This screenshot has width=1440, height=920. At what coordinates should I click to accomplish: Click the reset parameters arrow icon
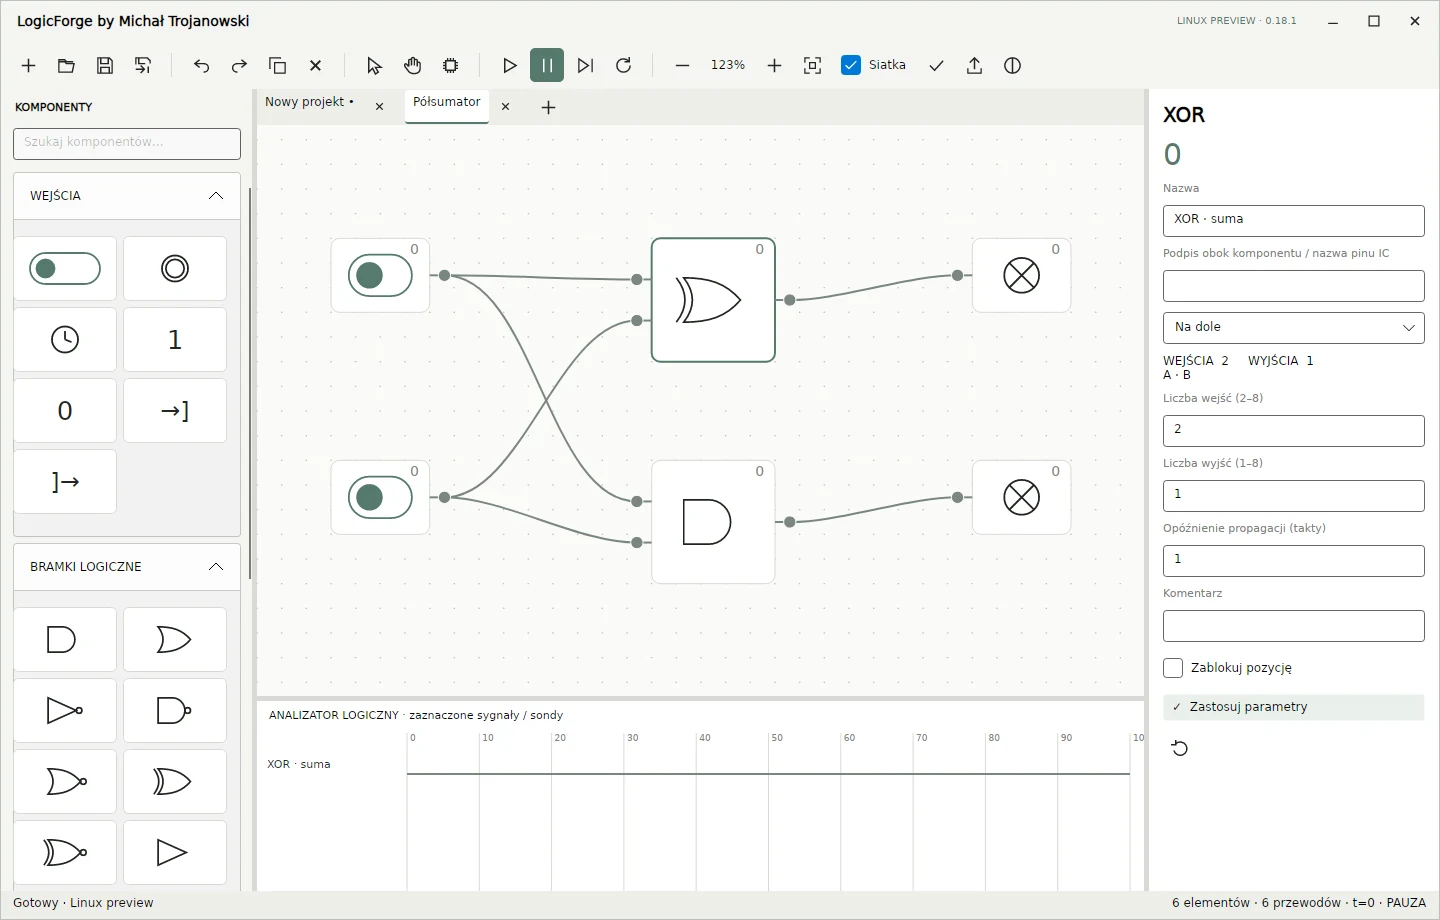1180,749
